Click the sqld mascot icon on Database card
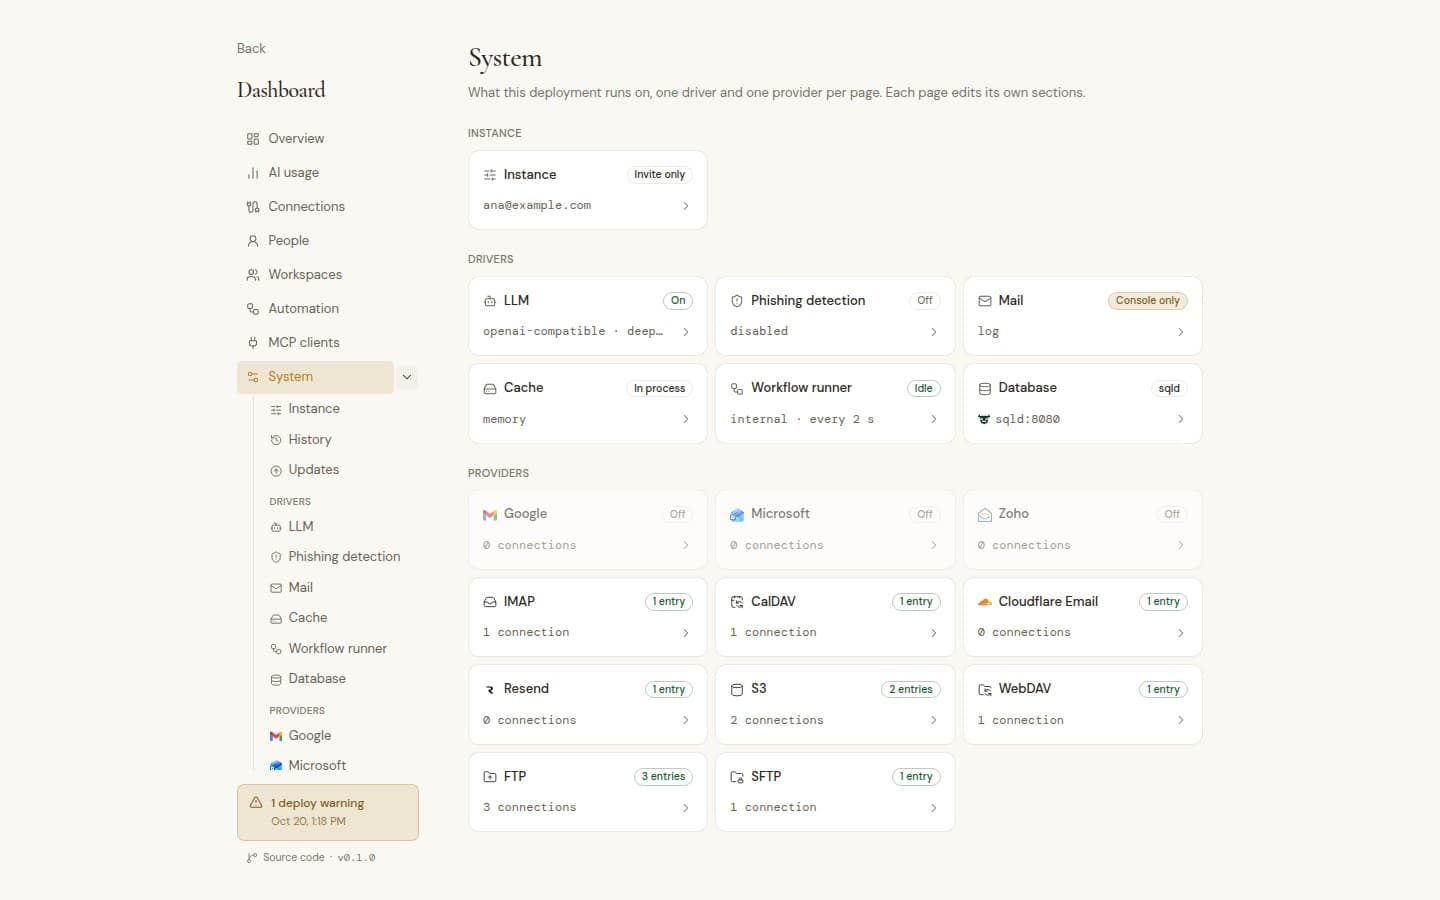Screen dimensions: 1440x900 pos(984,419)
